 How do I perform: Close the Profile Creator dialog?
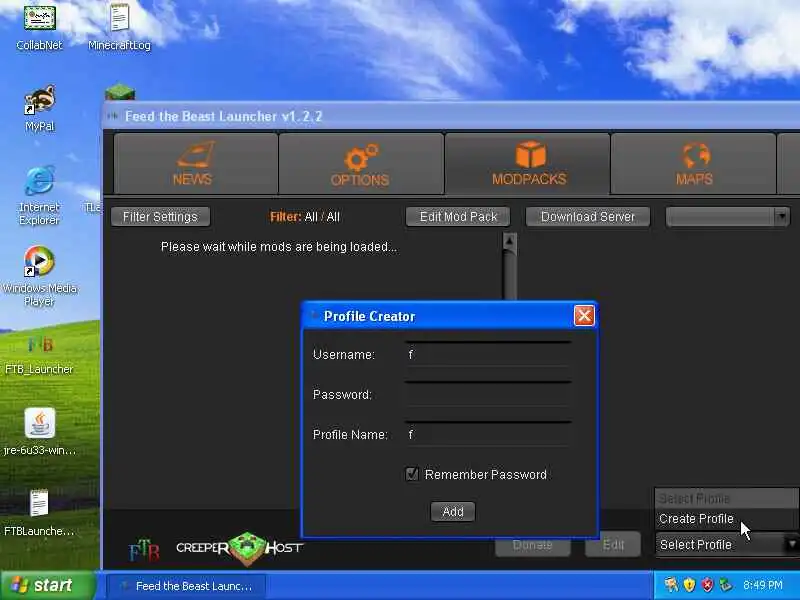[x=584, y=316]
